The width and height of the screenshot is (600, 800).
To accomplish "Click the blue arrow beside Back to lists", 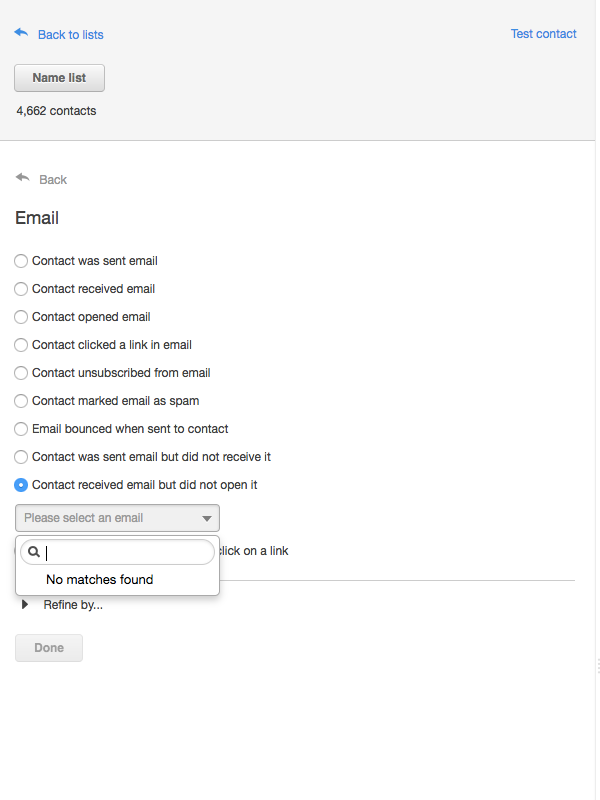I will tap(21, 33).
